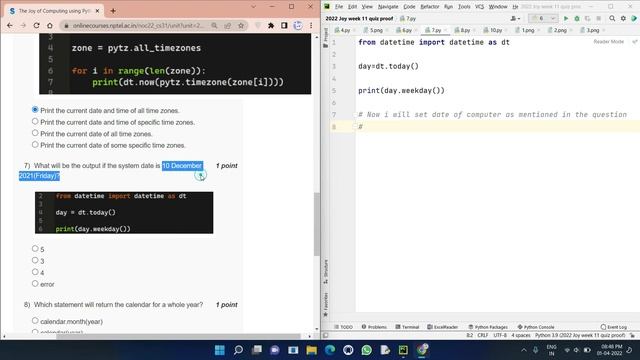This screenshot has width=640, height=360.
Task: Switch to the 8.py editor tab
Action: pos(464,30)
